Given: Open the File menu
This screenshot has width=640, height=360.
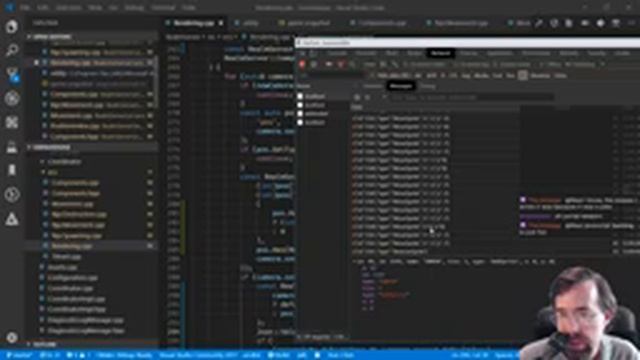Looking at the screenshot, I should [x=25, y=8].
